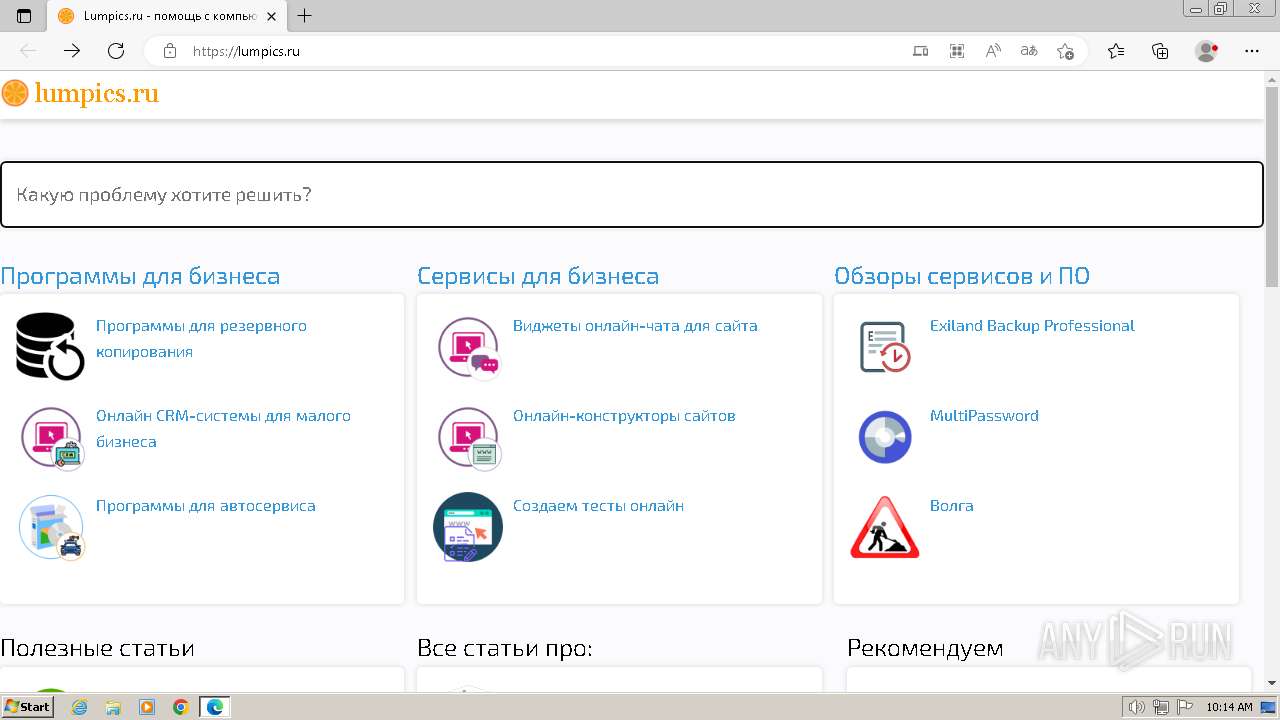Click the MultiPassword disc icon
The width and height of the screenshot is (1280, 720).
pyautogui.click(x=885, y=437)
